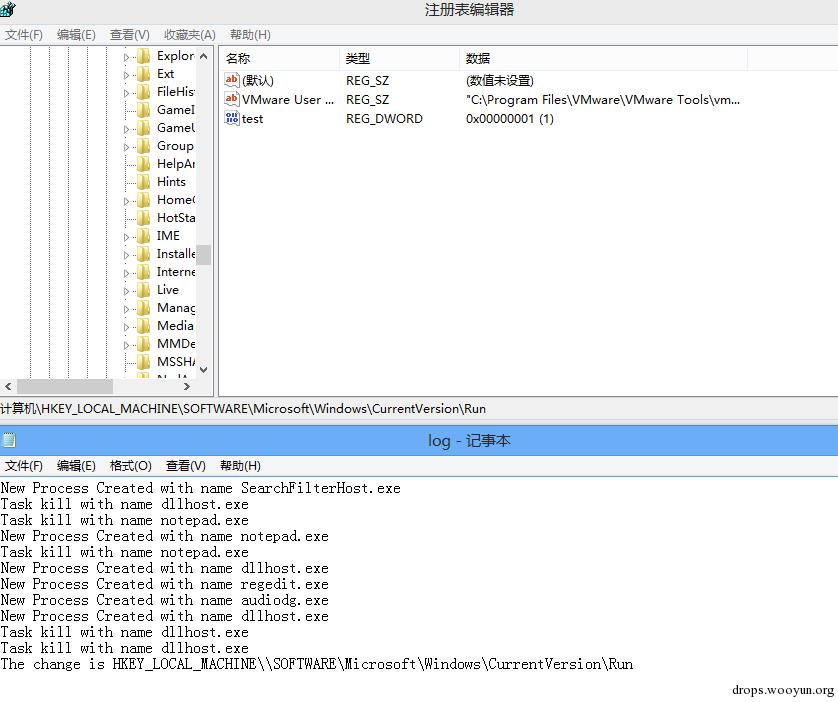The width and height of the screenshot is (838, 702).
Task: Click the default (默认) value icon
Action: tap(231, 80)
